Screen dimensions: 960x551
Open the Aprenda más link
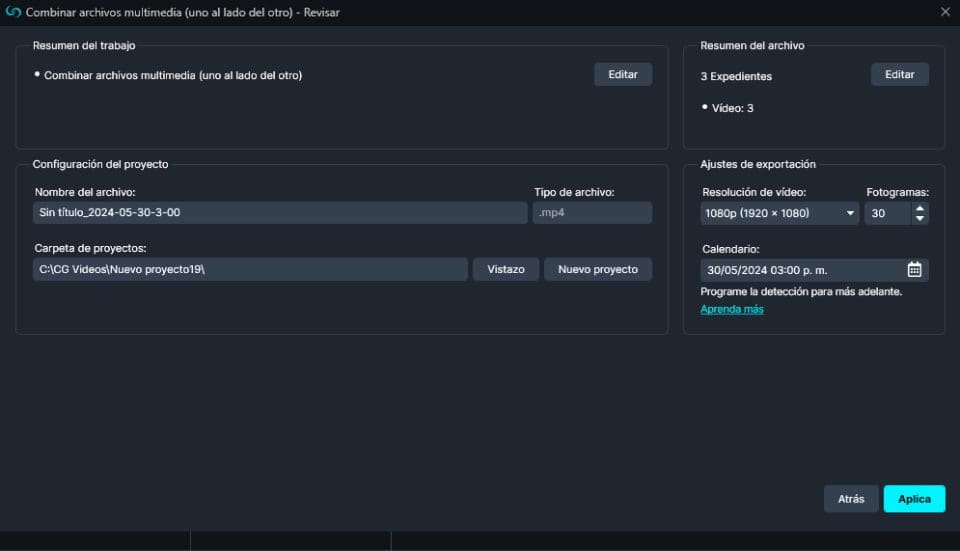(x=732, y=309)
